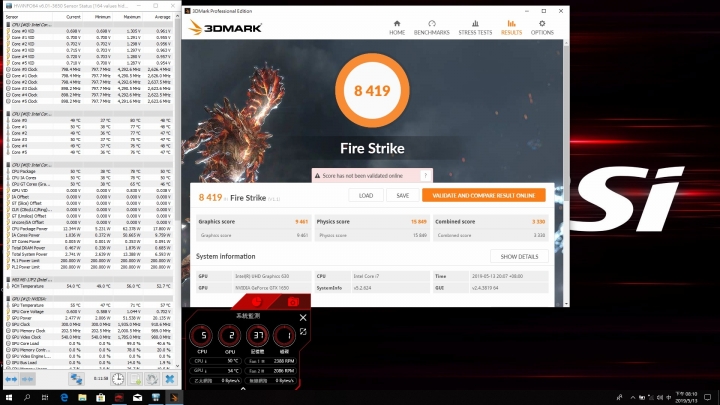Click the volume icon in system tray
720x405 pixels.
pos(660,398)
